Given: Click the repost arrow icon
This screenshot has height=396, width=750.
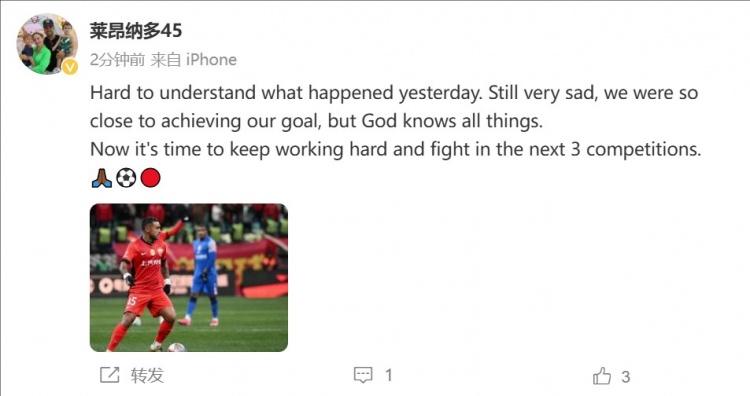Looking at the screenshot, I should [110, 375].
